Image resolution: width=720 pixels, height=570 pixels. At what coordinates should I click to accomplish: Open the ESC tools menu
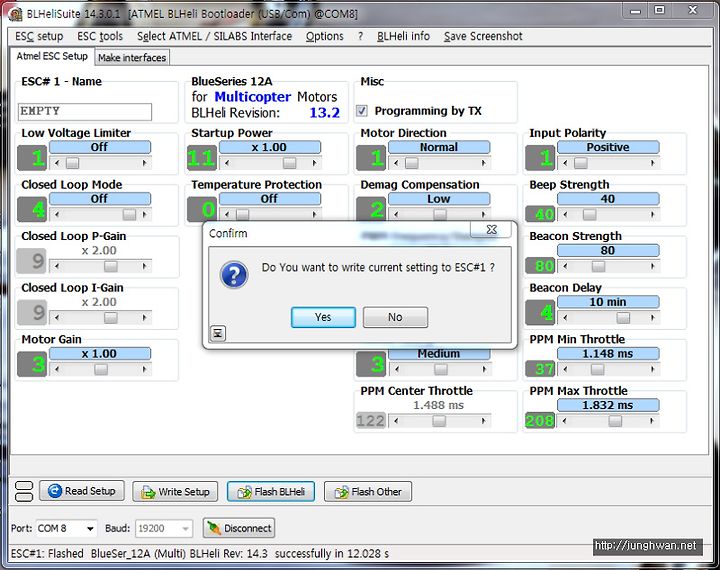100,36
